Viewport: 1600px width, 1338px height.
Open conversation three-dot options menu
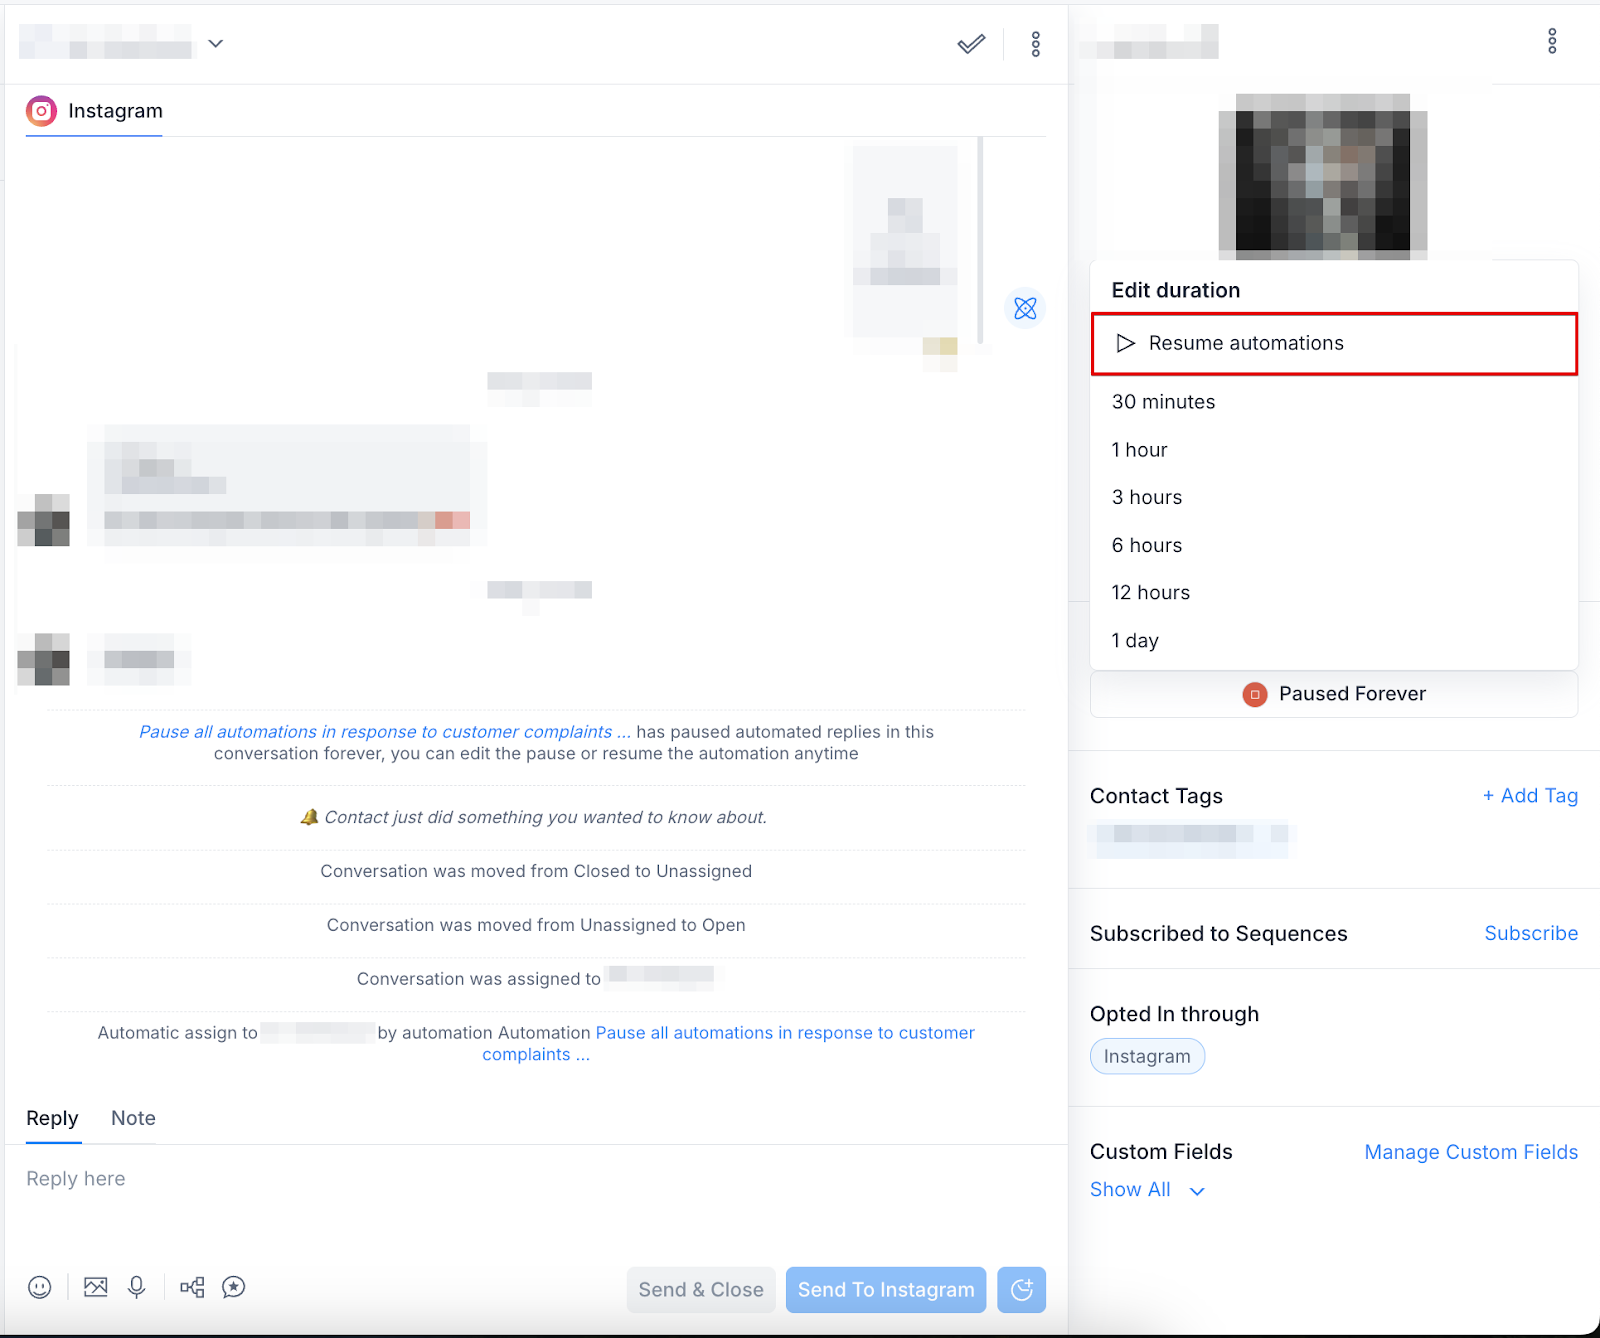click(x=1036, y=44)
